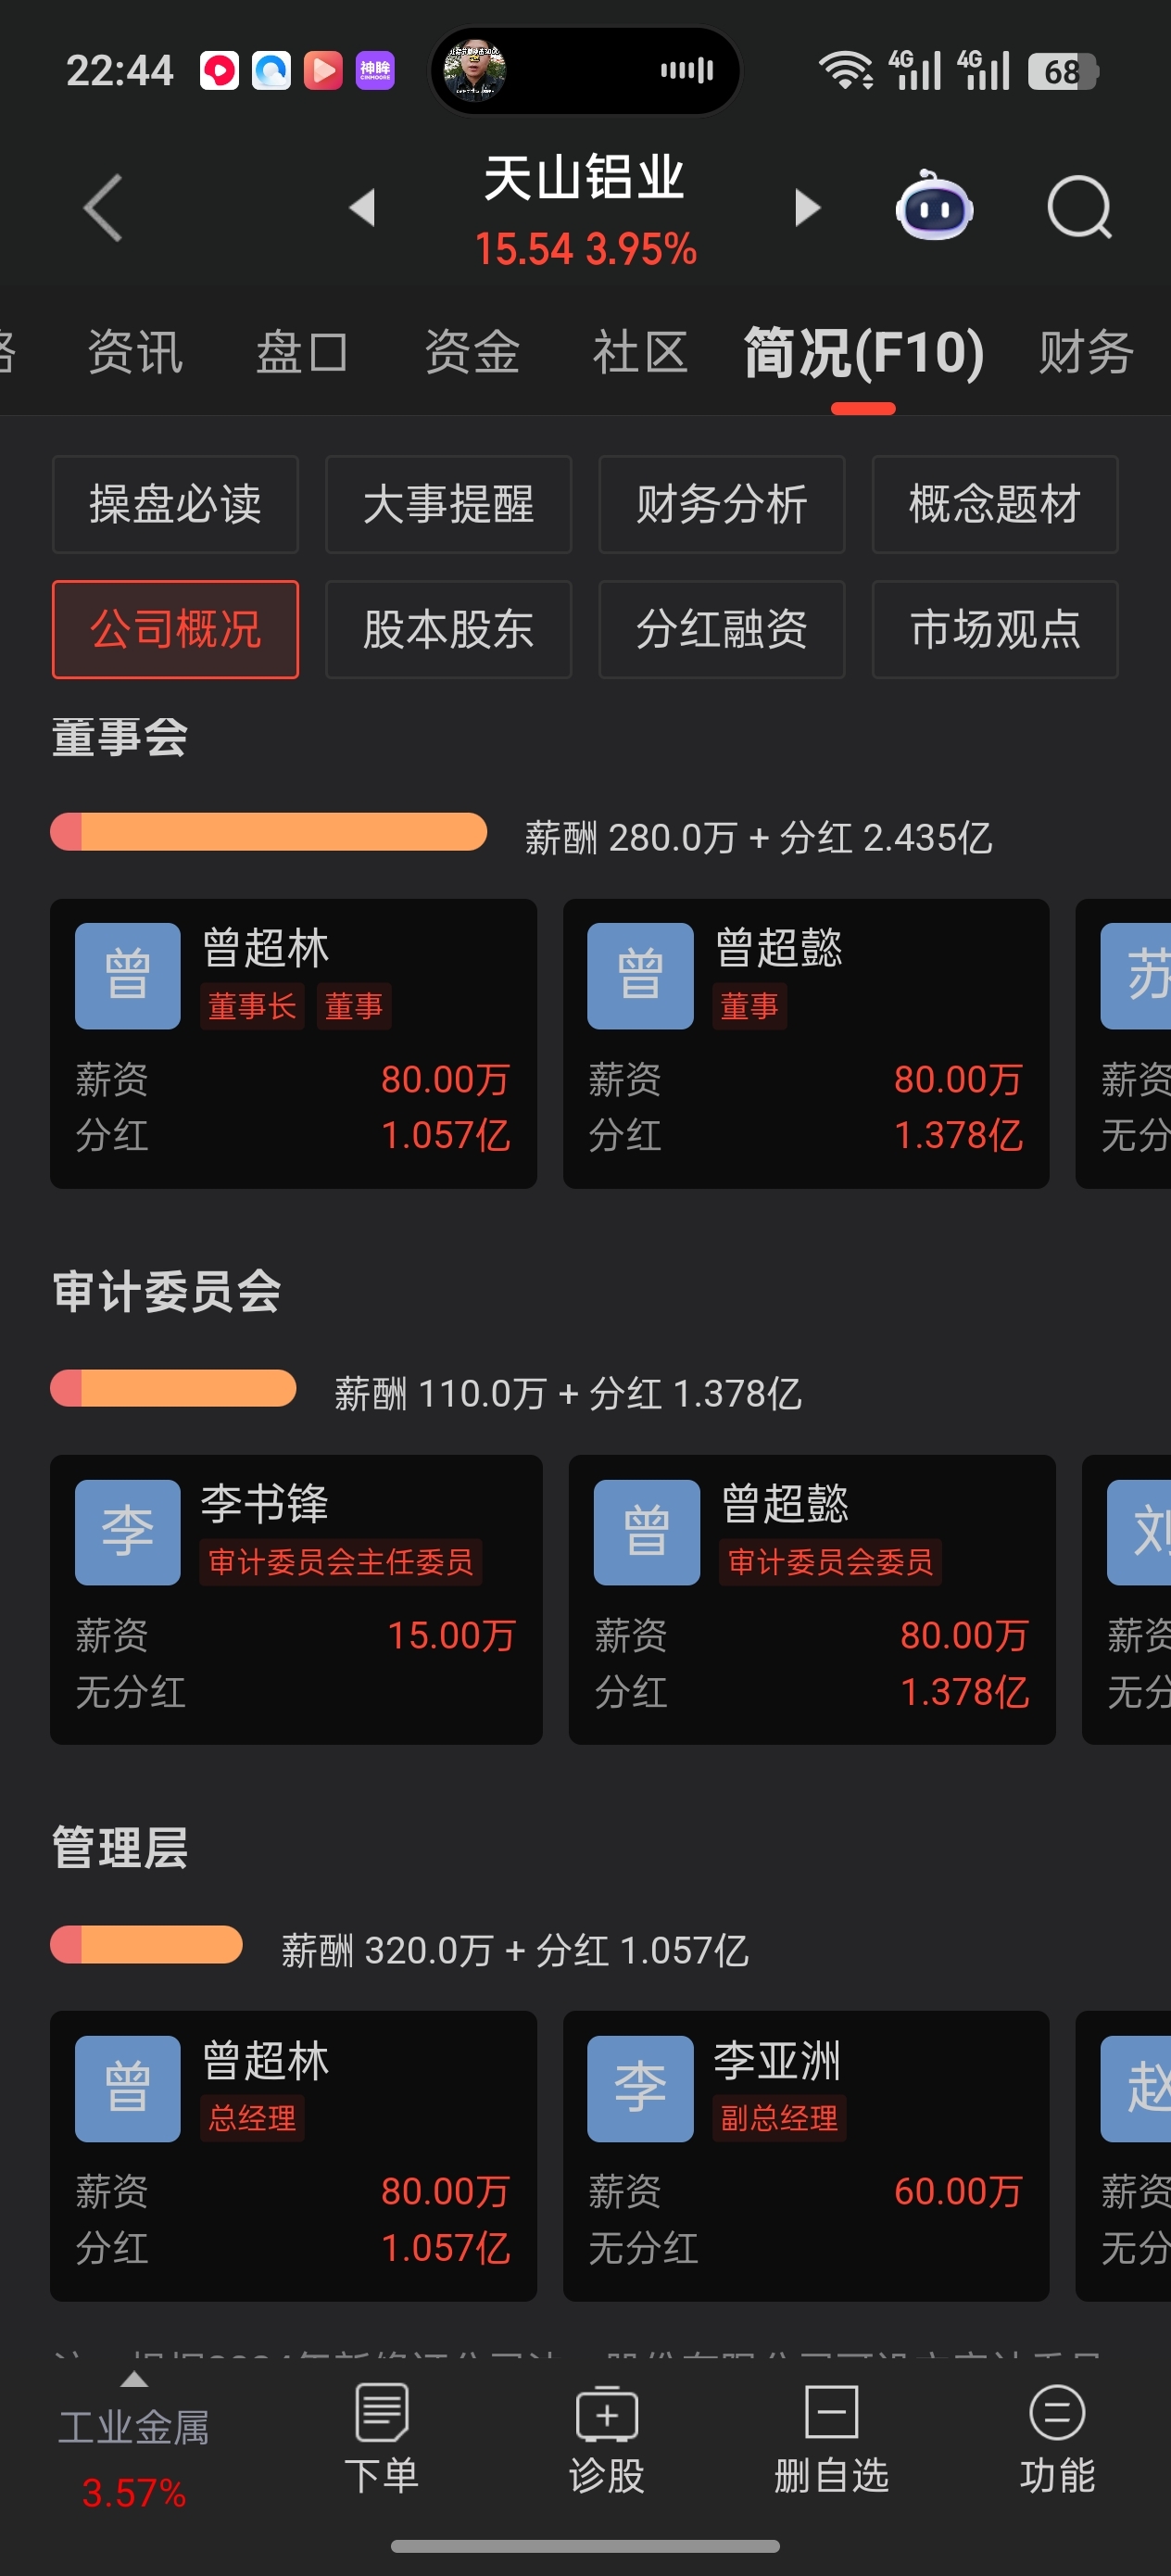The image size is (1171, 2576).
Task: Tap the 下单 order icon
Action: tap(381, 2438)
